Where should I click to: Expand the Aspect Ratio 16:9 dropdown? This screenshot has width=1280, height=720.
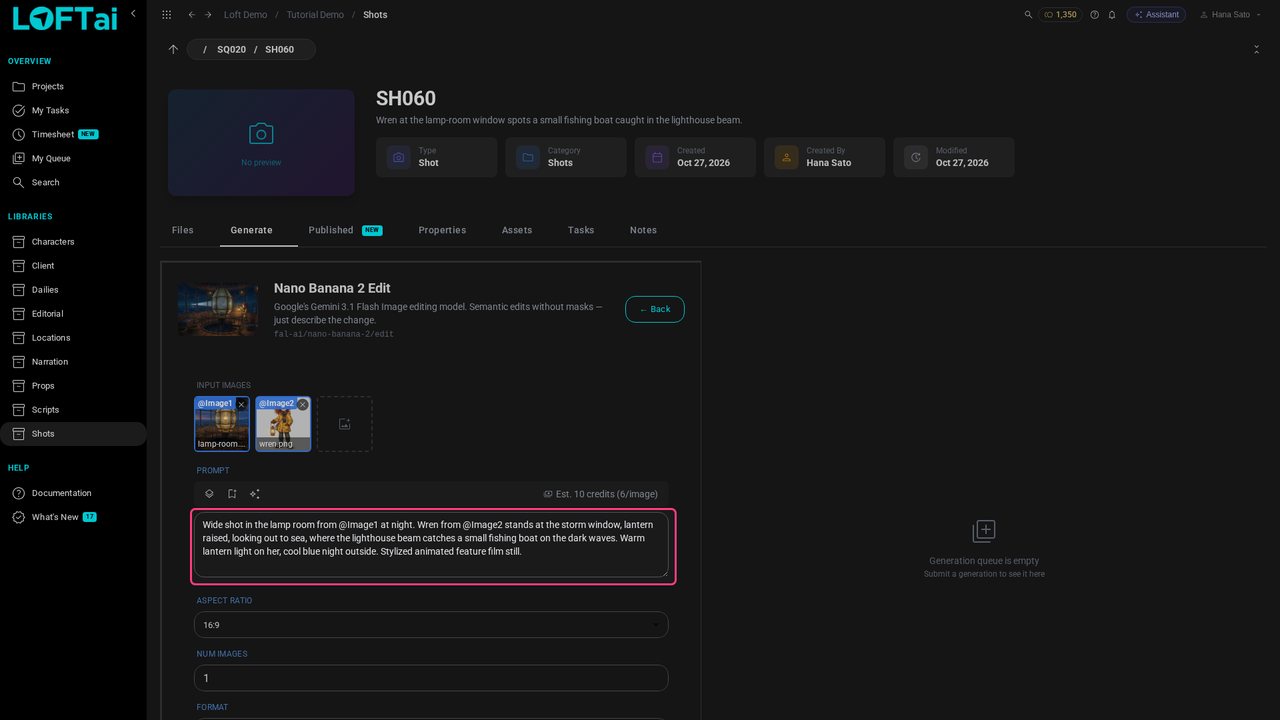[x=431, y=625]
